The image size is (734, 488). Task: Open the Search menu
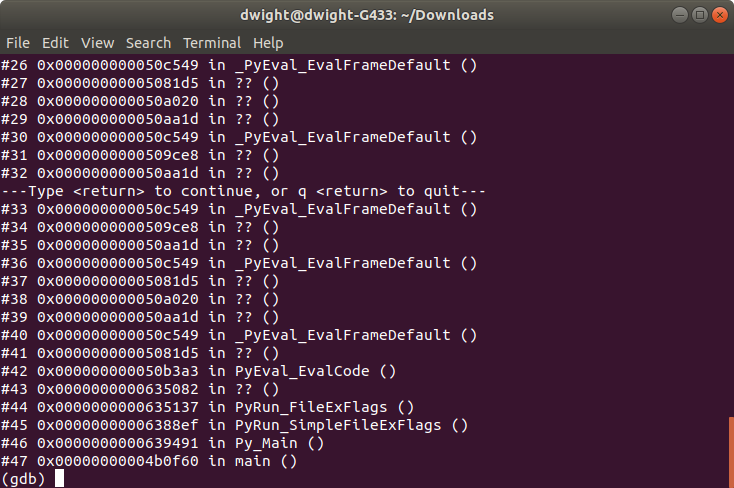[x=148, y=43]
